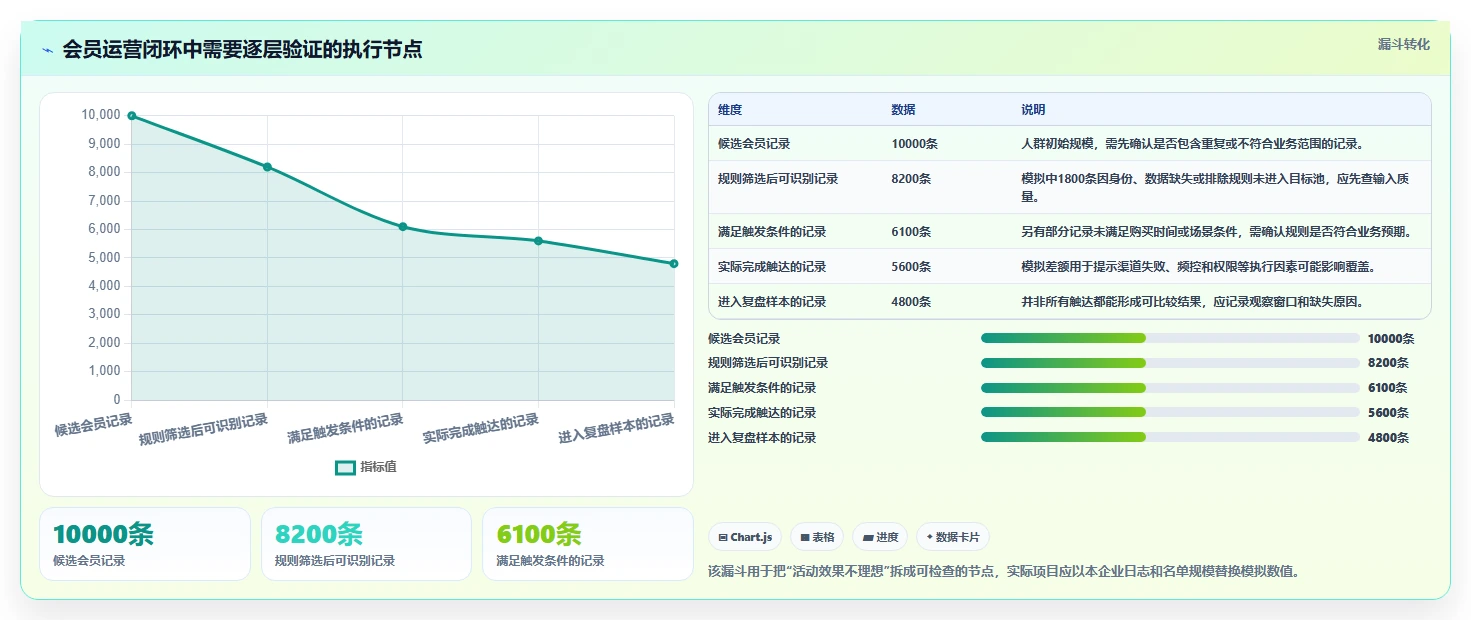
Task: Click the 进入复盘样本的记录 progress bar
Action: click(x=1170, y=437)
